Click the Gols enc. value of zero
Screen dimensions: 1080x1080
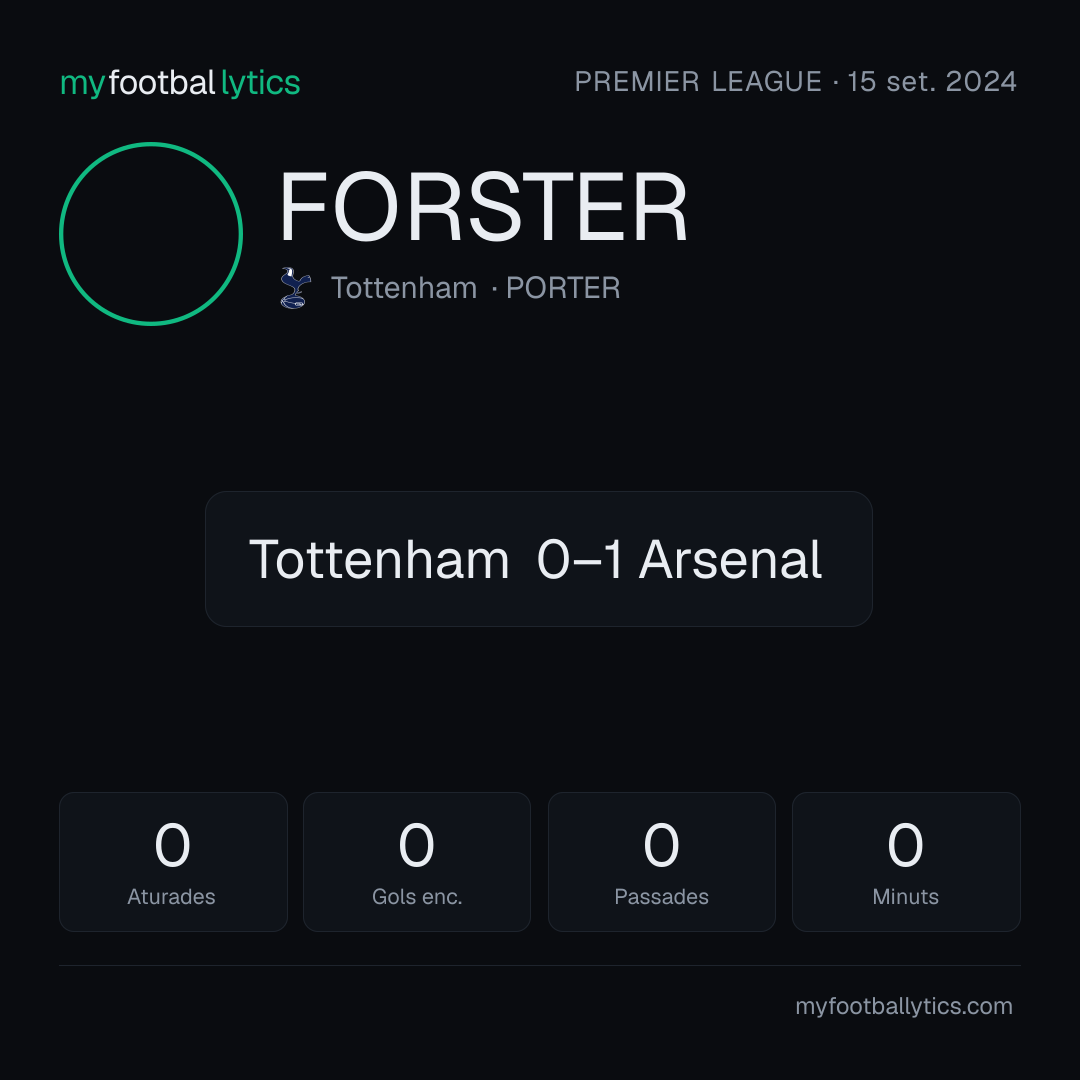(x=416, y=844)
